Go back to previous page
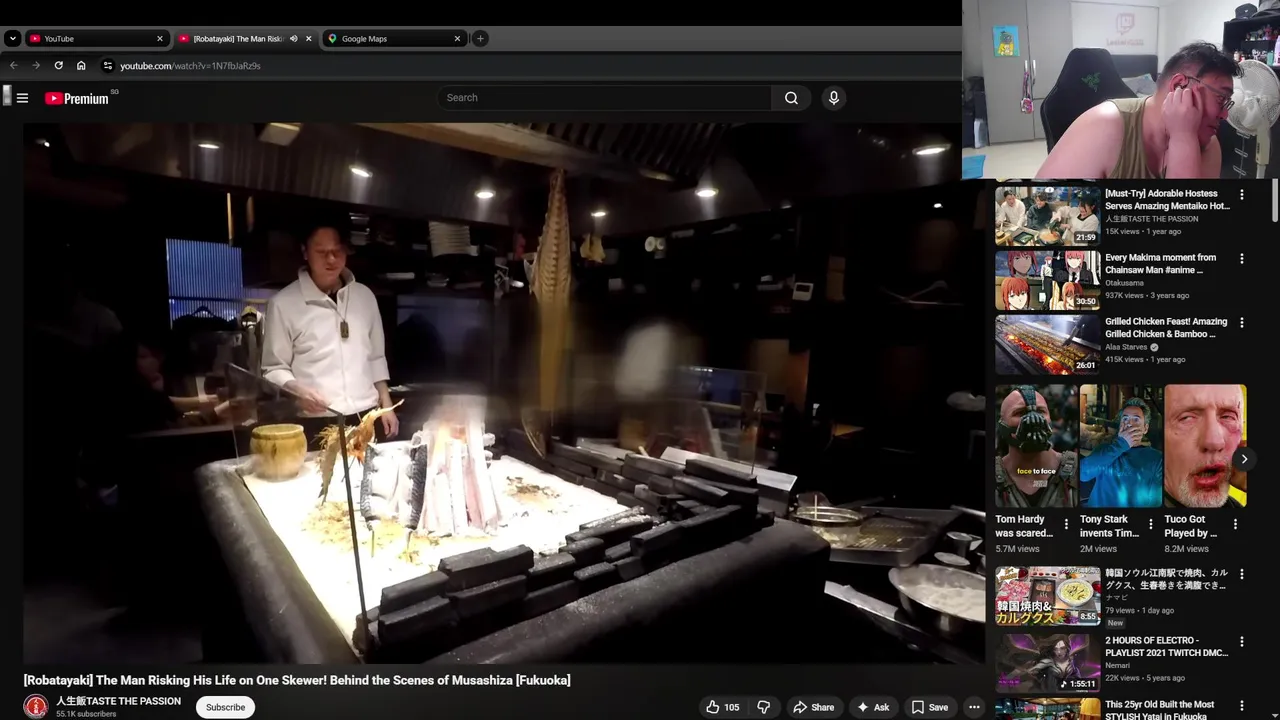The height and width of the screenshot is (720, 1280). [14, 66]
